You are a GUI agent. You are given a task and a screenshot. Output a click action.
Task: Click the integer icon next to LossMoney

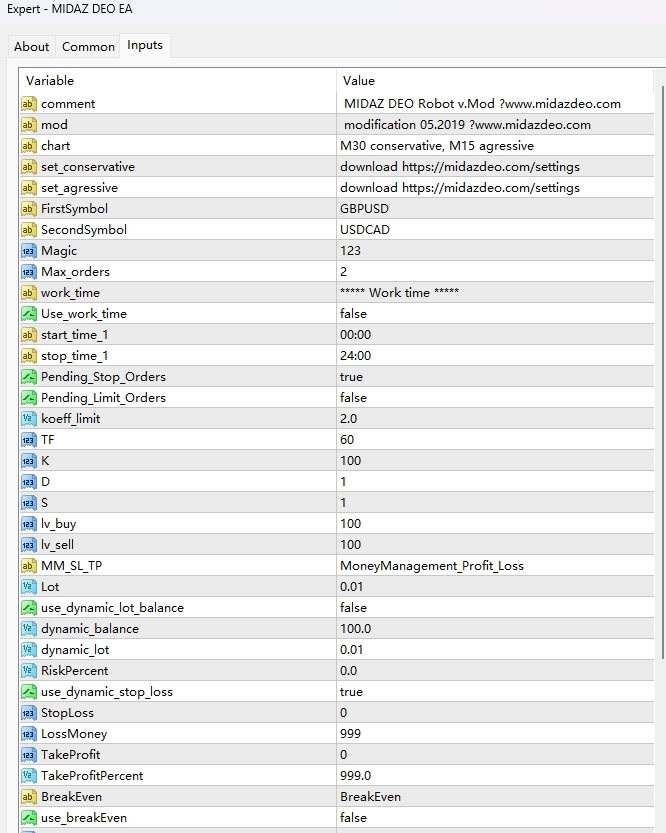pyautogui.click(x=29, y=734)
